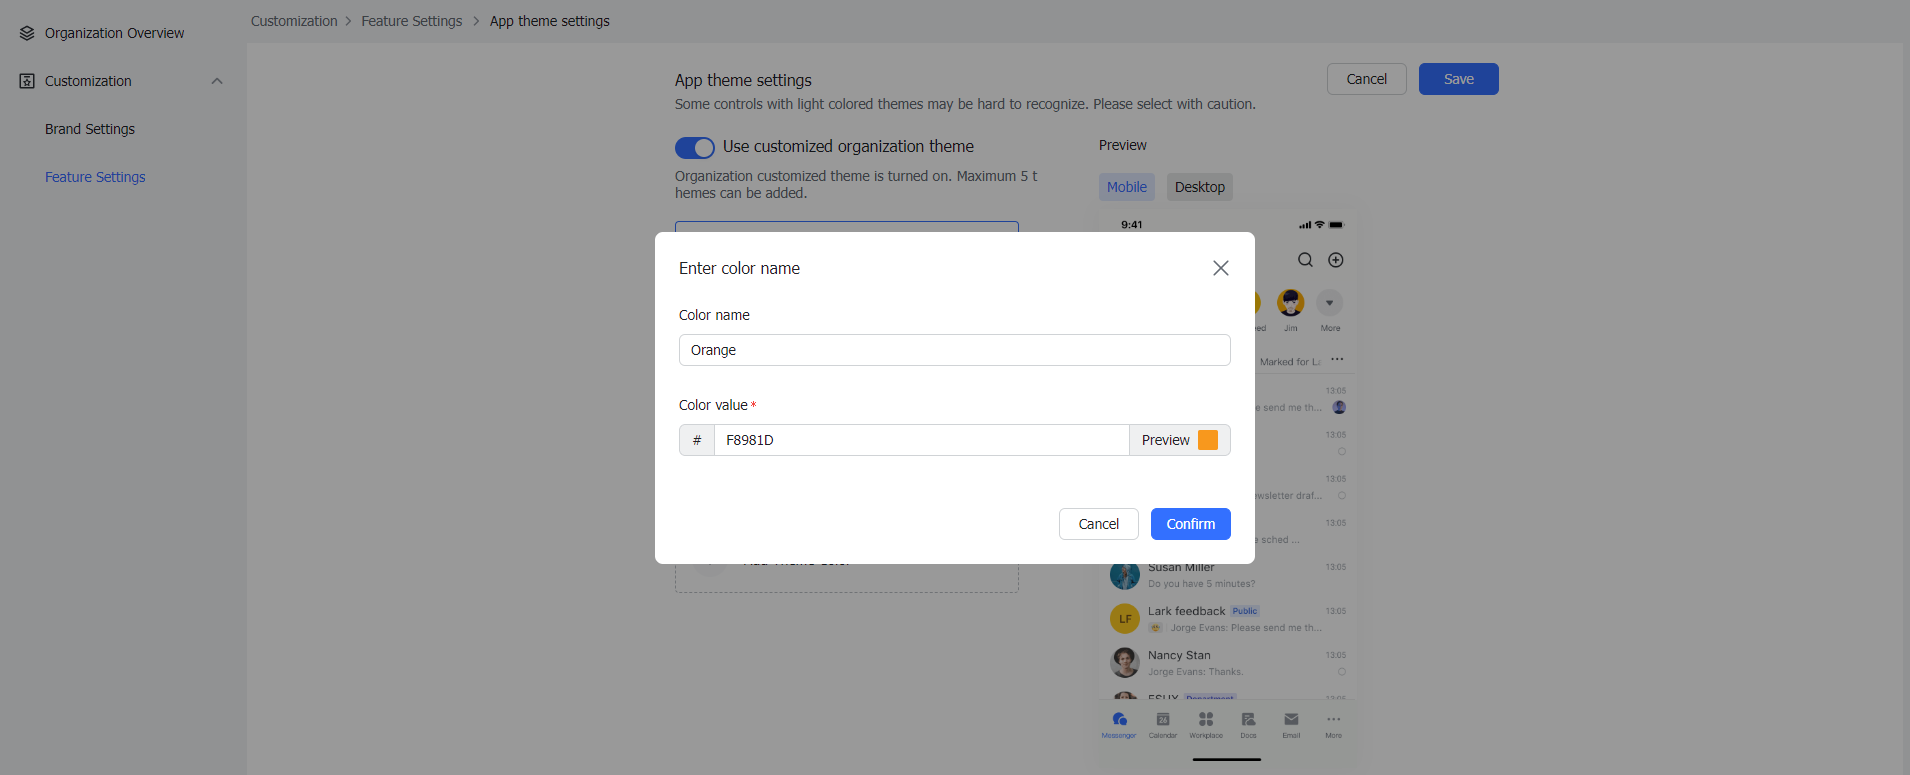Switch preview to the Desktop tab

click(x=1200, y=187)
